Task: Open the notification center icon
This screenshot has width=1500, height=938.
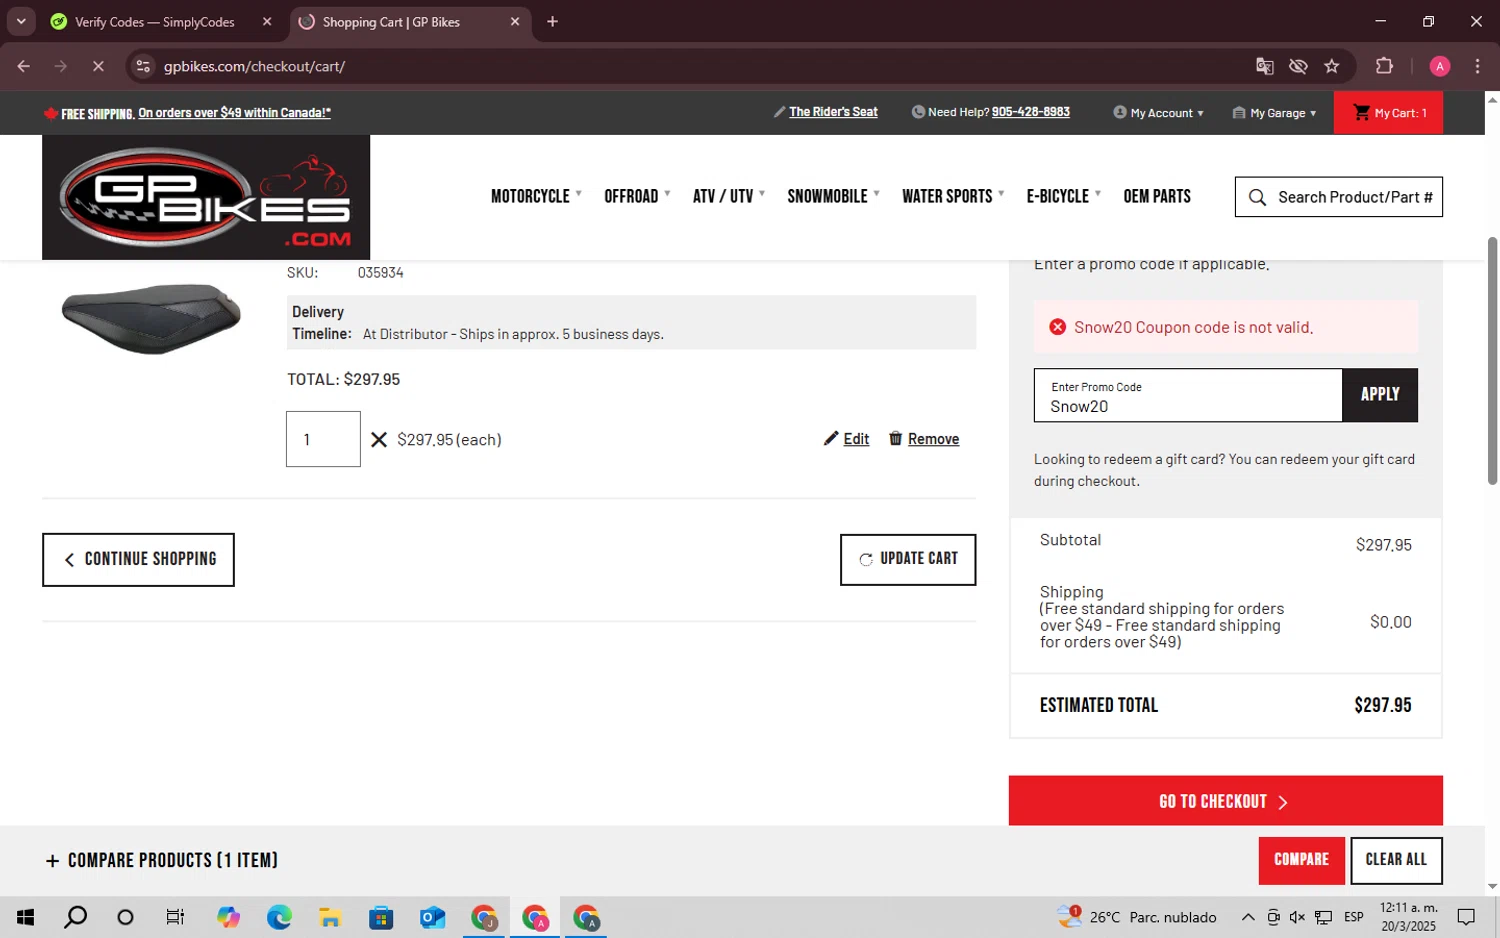Action: coord(1466,917)
